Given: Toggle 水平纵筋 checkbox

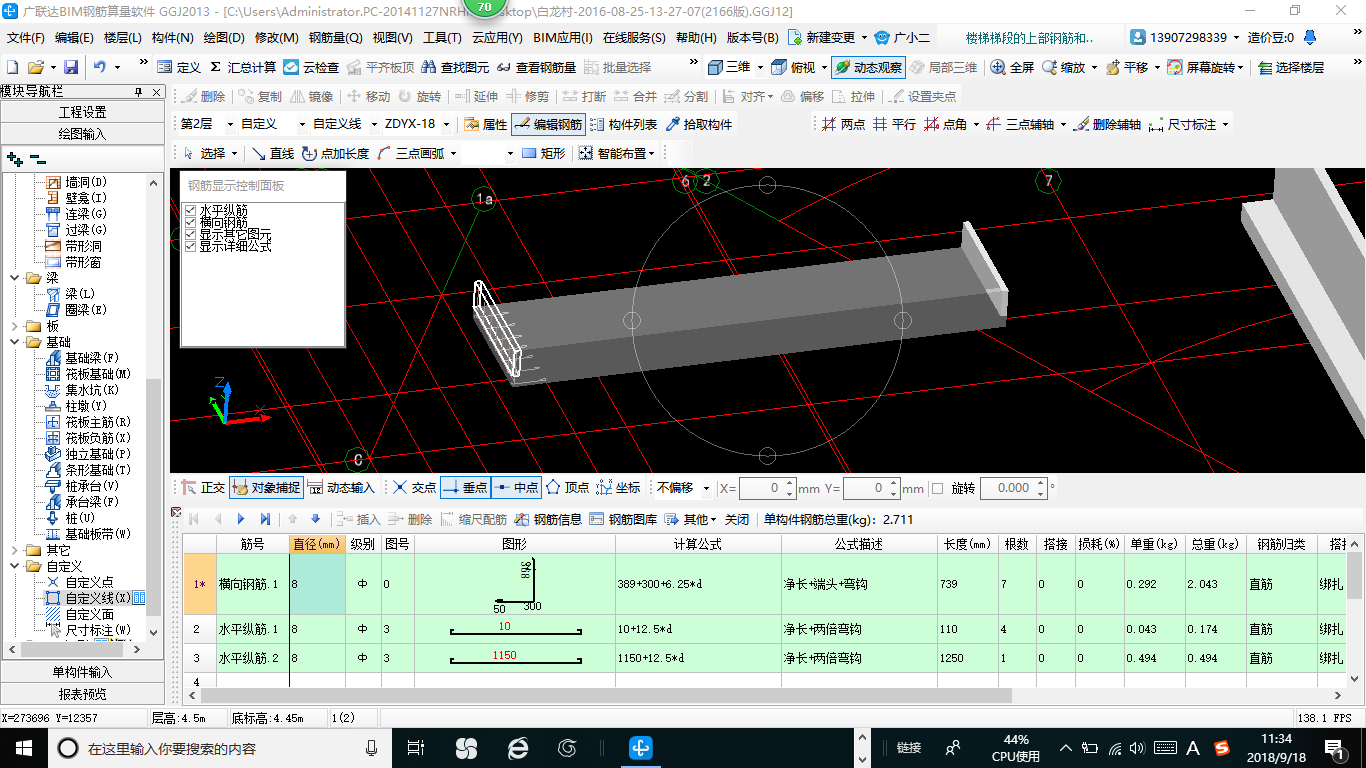Looking at the screenshot, I should pos(191,210).
